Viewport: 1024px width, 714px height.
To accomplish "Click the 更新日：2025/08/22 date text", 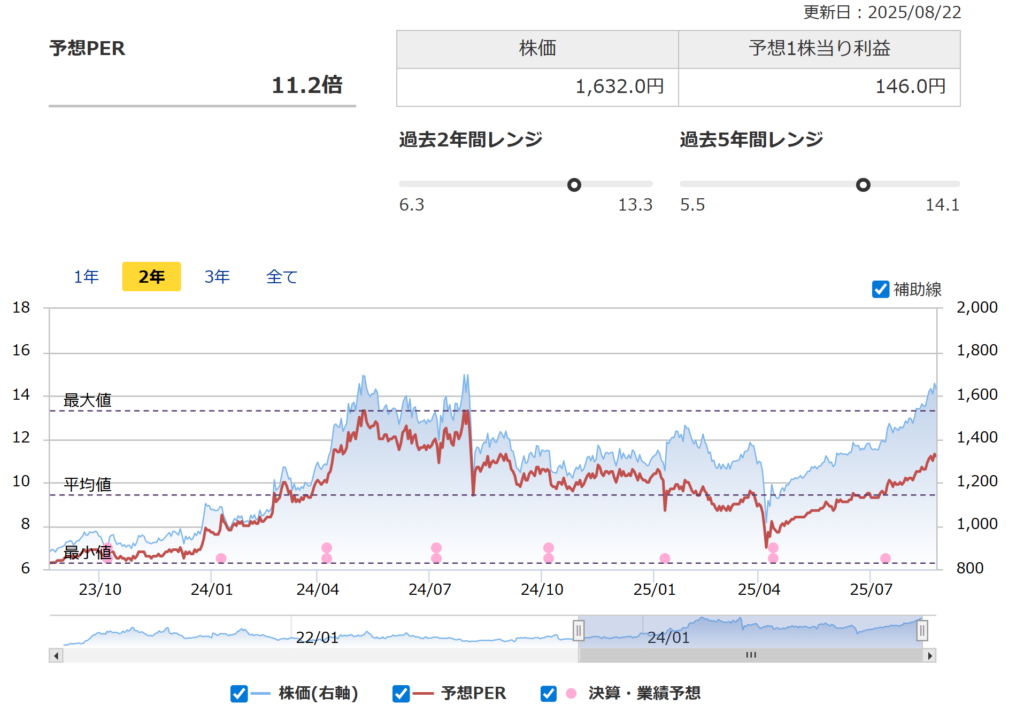I will click(x=882, y=12).
